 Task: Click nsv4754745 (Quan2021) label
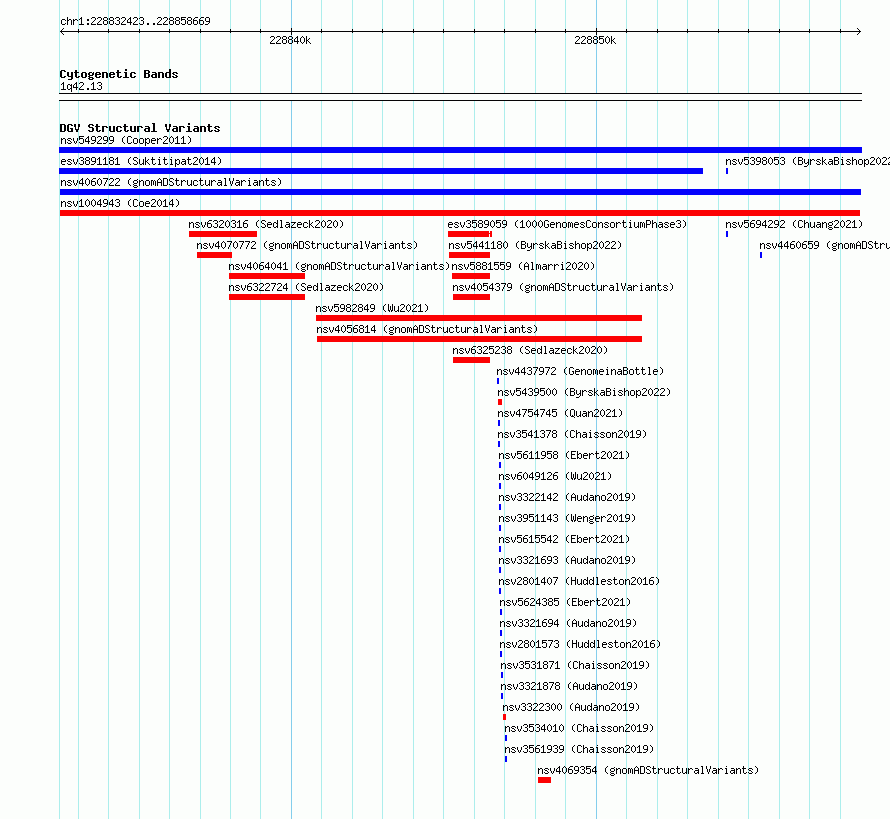560,413
